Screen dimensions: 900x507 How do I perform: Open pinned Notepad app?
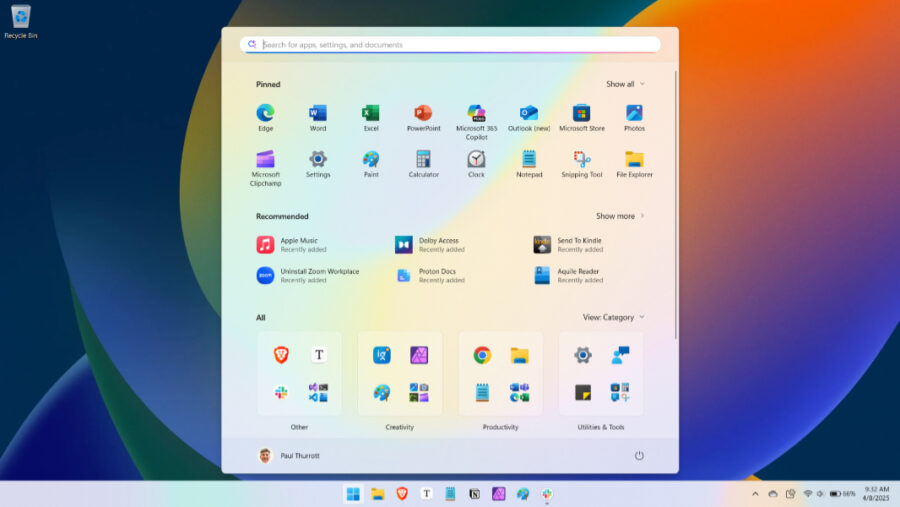pos(529,164)
